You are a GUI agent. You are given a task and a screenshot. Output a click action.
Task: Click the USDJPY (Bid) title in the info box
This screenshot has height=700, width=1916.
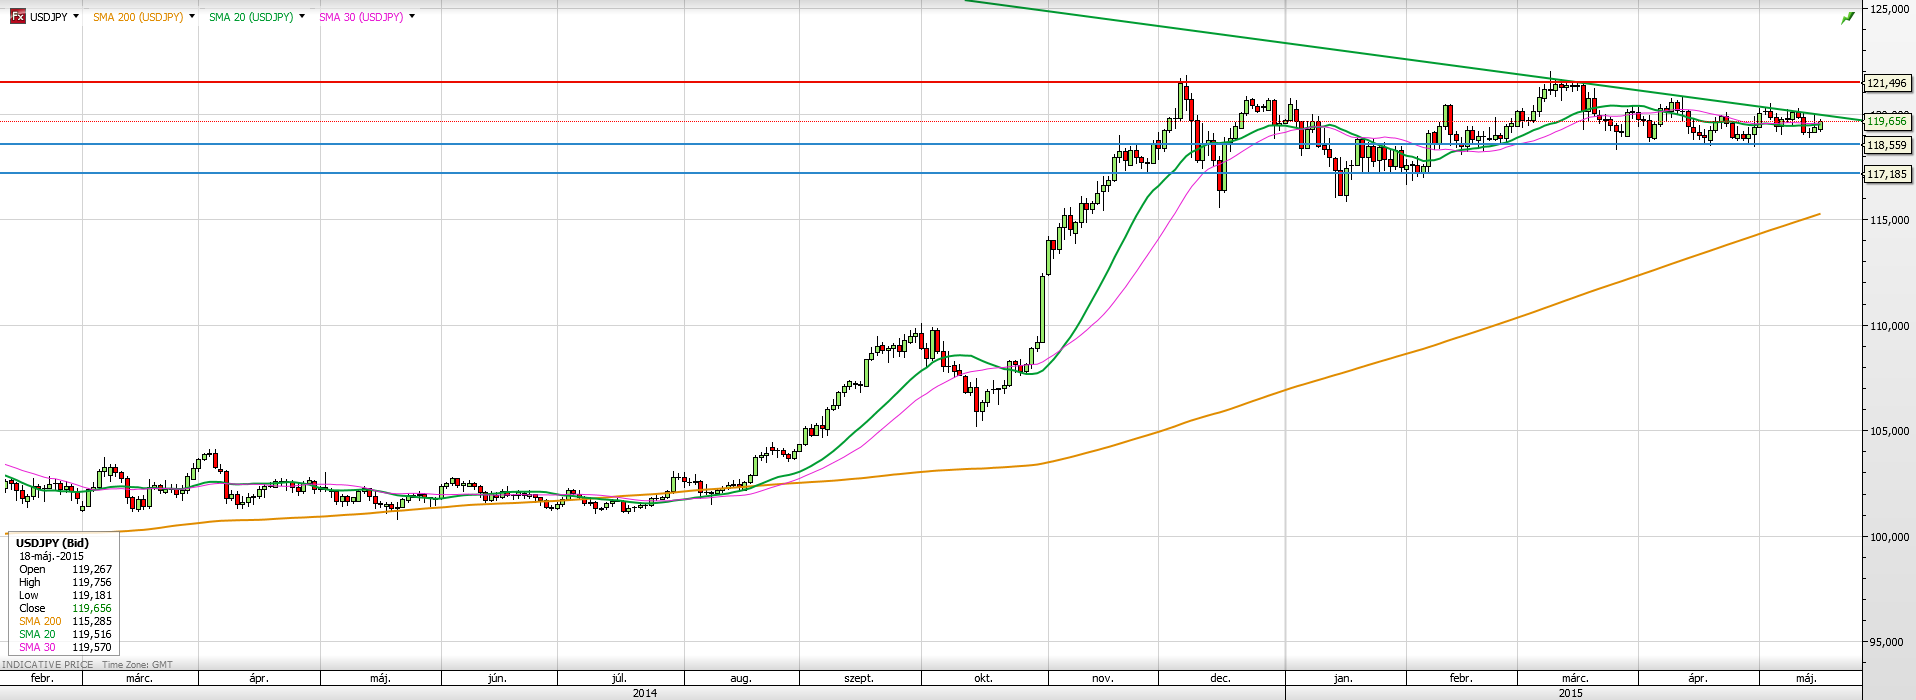52,543
